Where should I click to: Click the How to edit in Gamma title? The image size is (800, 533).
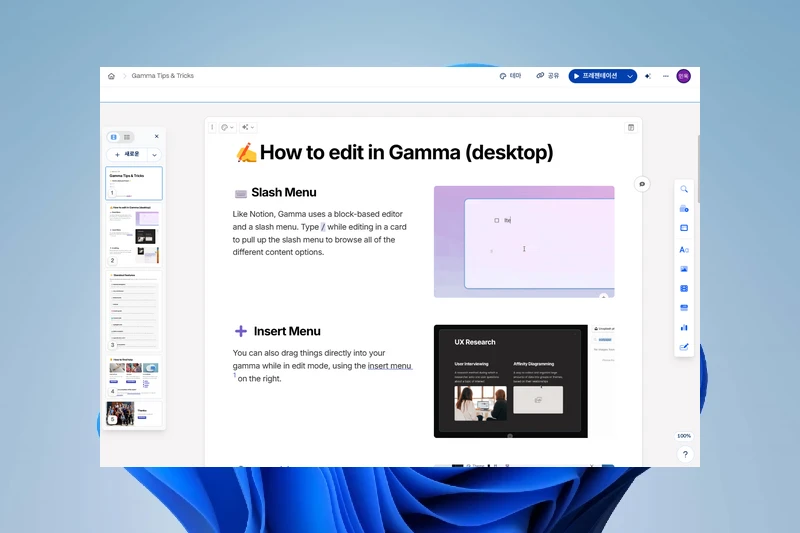[x=406, y=152]
